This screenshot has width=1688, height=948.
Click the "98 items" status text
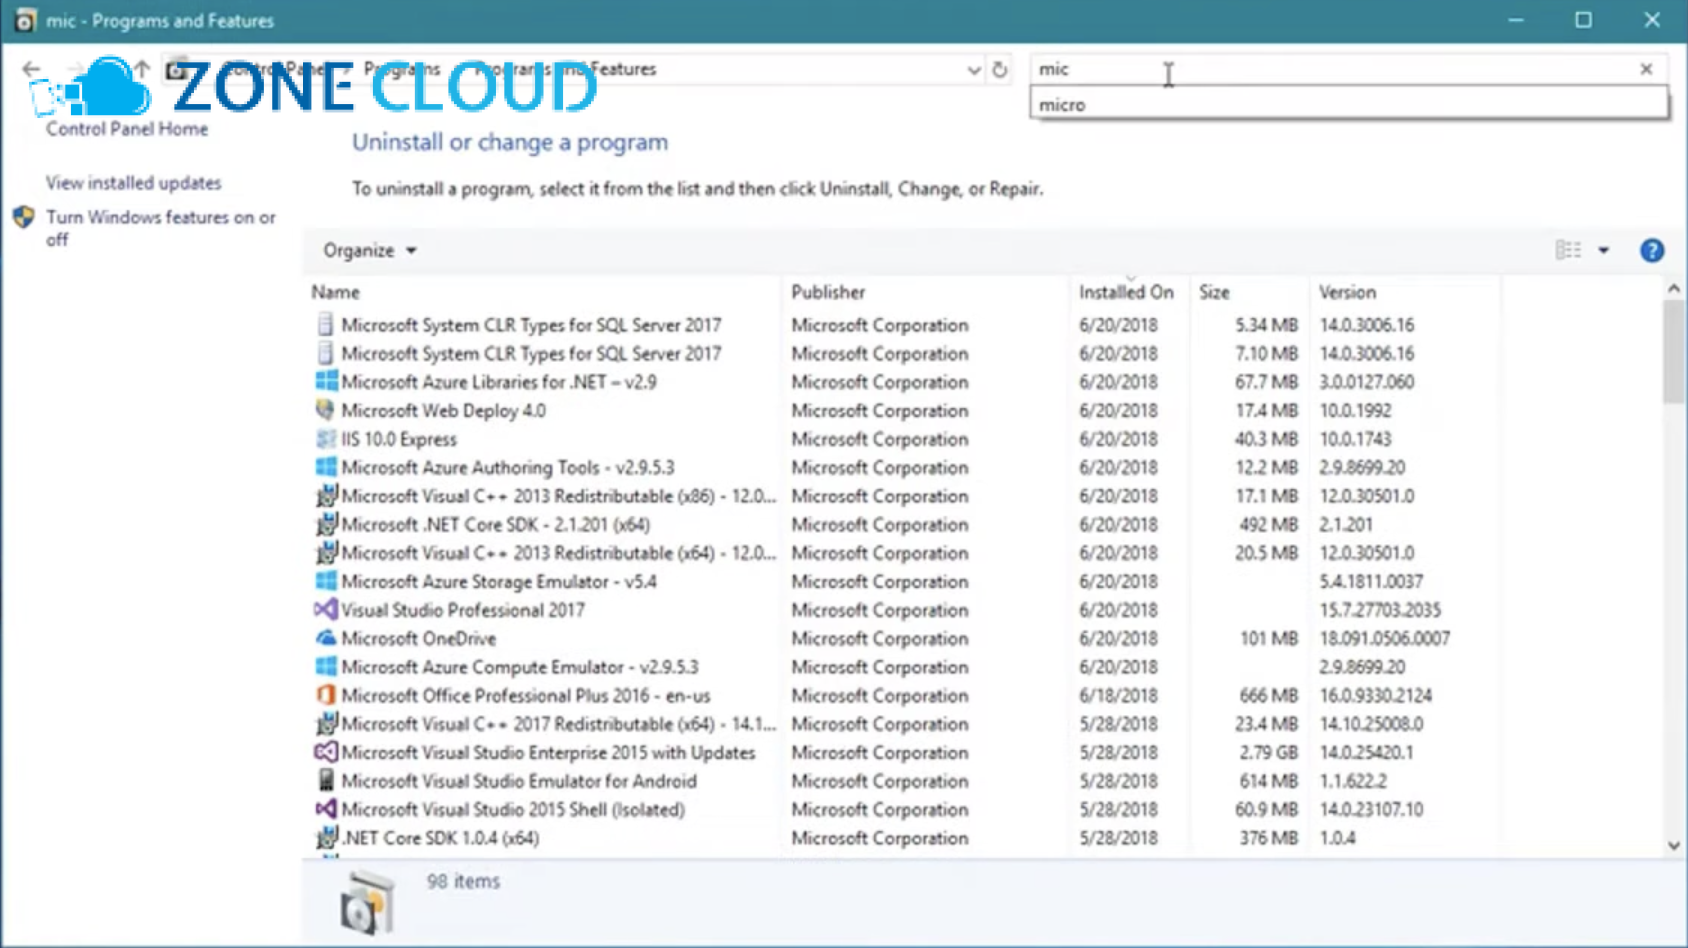pos(463,881)
